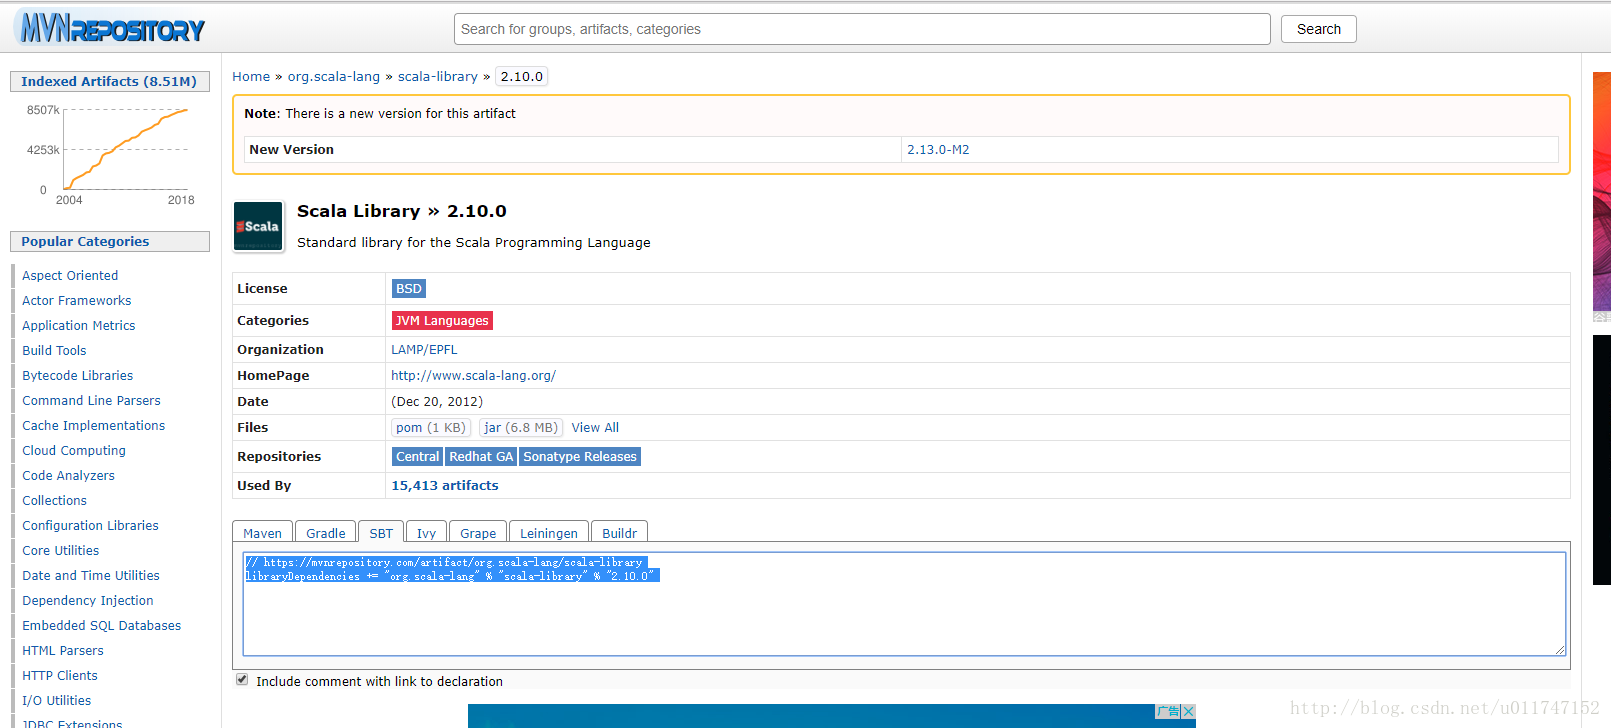
Task: Open Build Tools category
Action: (54, 350)
